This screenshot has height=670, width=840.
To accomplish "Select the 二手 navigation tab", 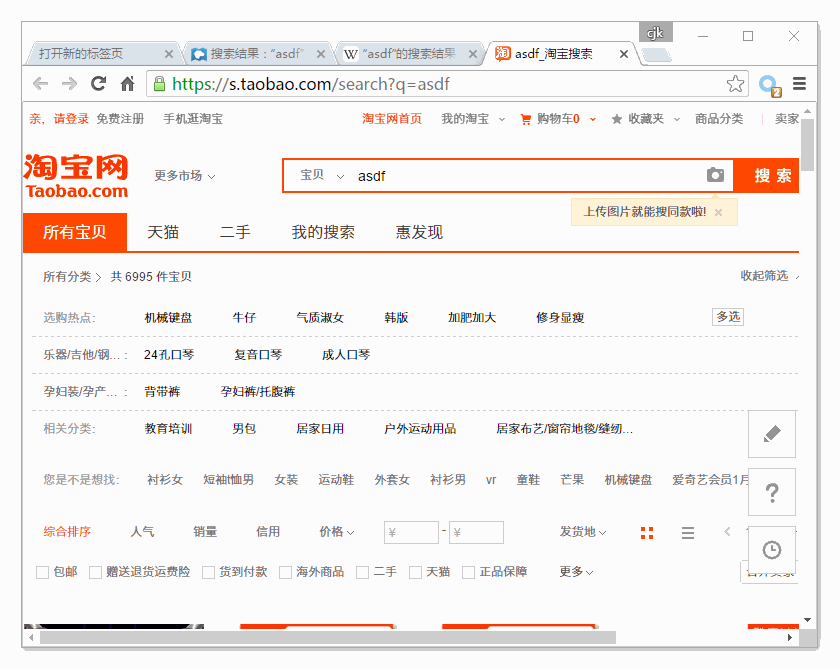I will coord(235,232).
